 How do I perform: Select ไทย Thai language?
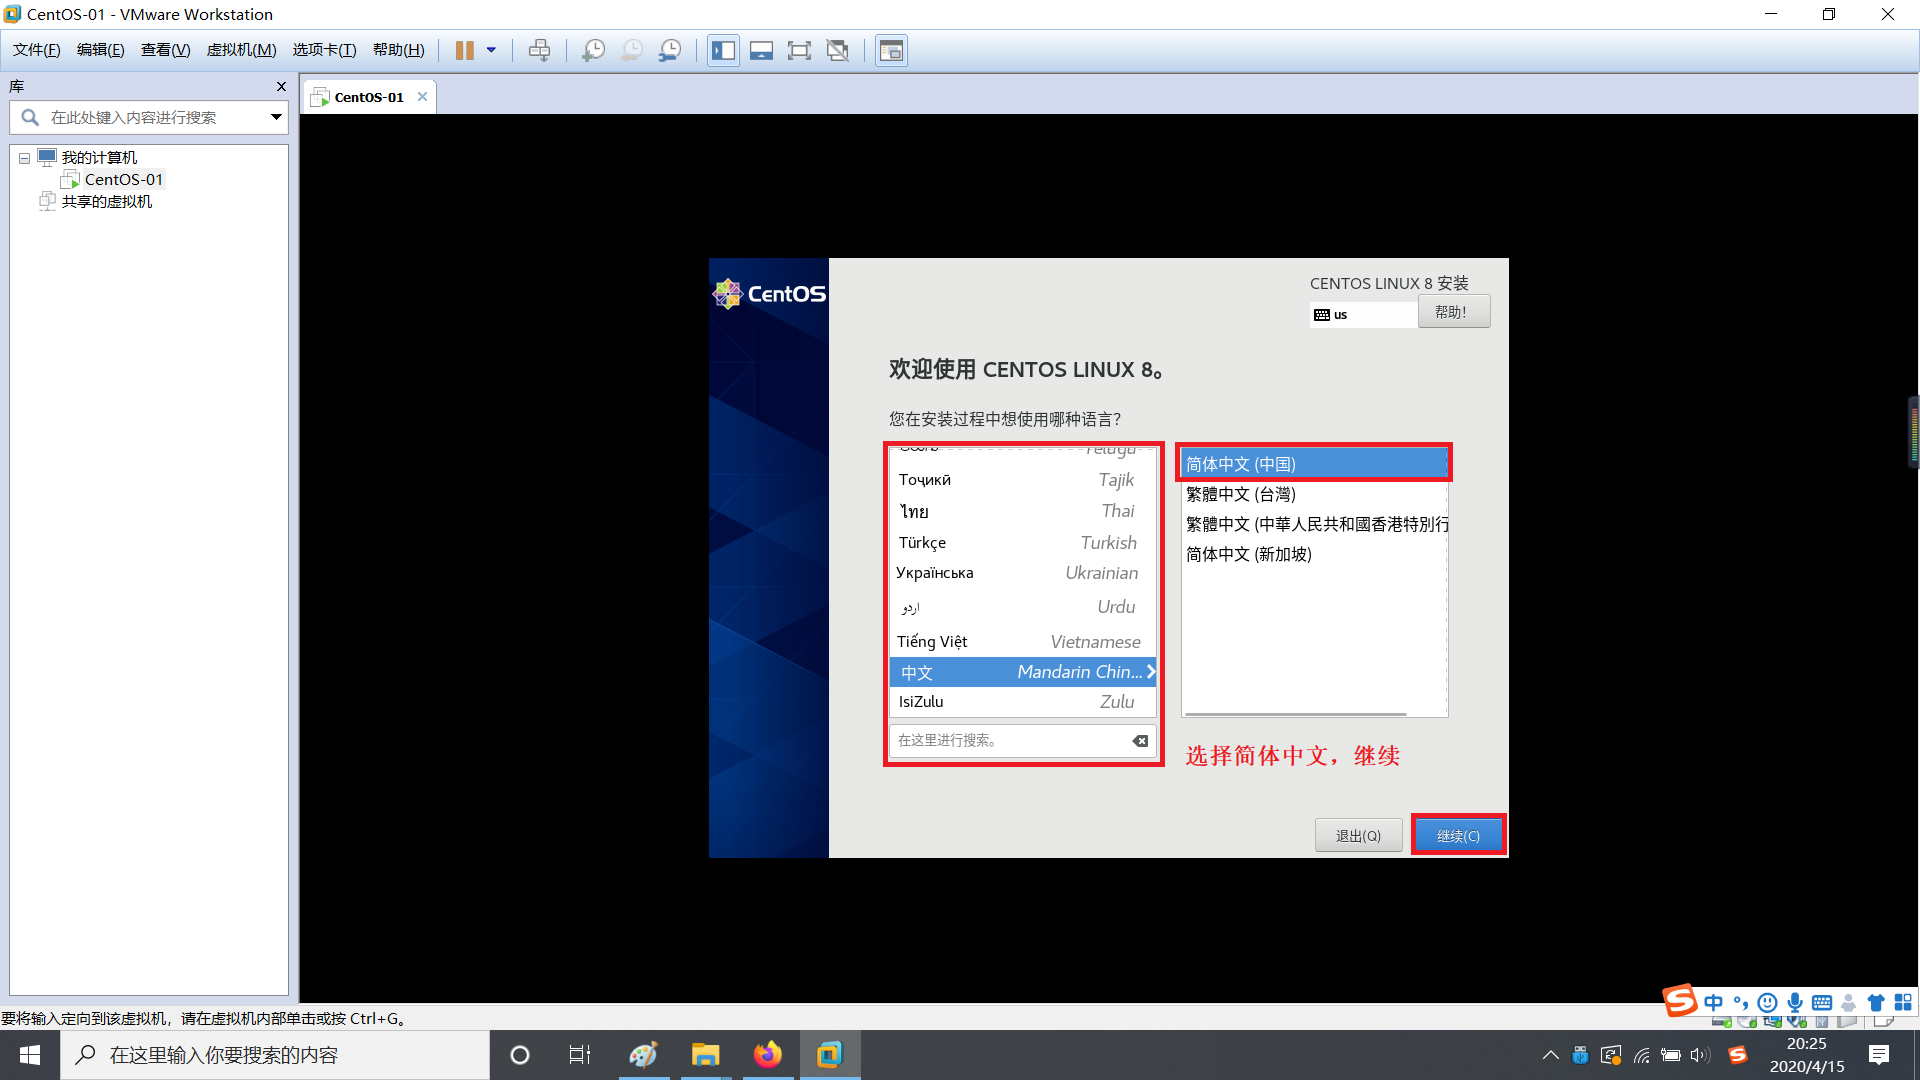1022,511
